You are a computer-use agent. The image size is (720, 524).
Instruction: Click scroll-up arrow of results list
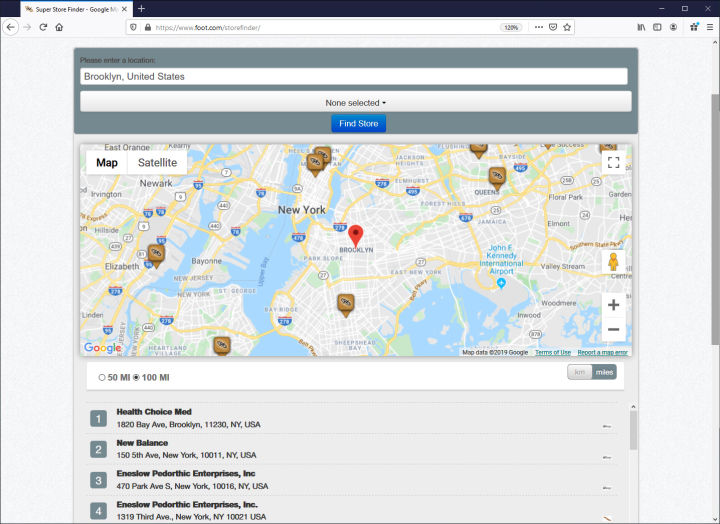coord(633,407)
